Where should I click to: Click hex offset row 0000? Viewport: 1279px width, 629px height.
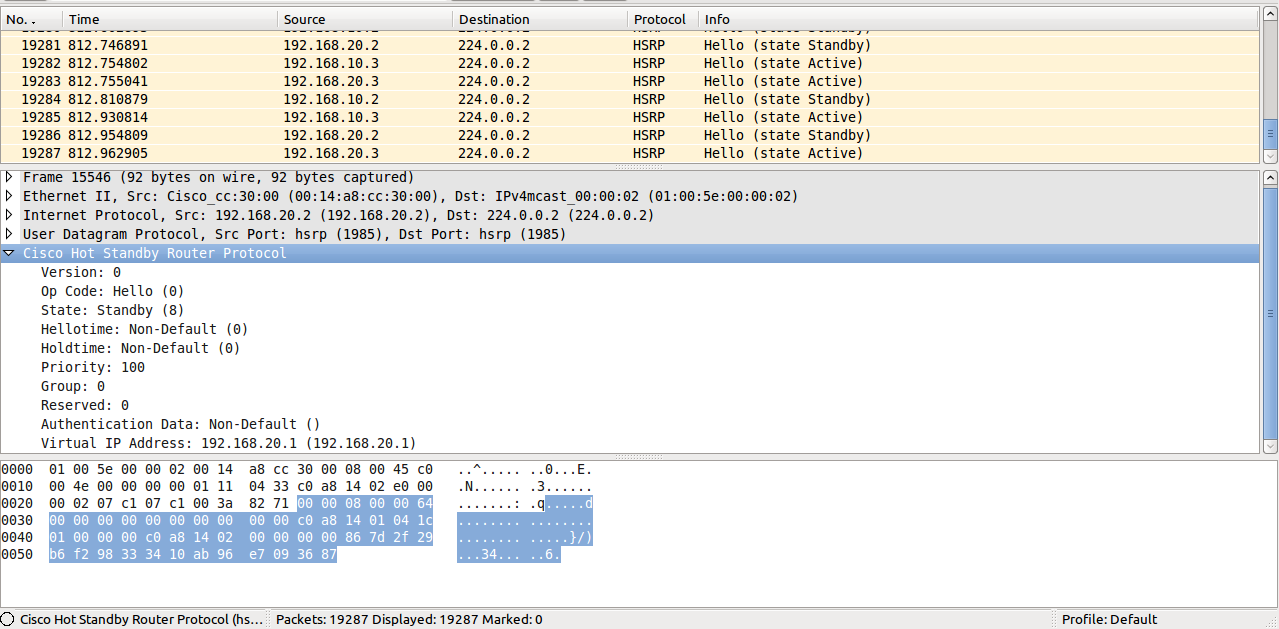point(17,469)
